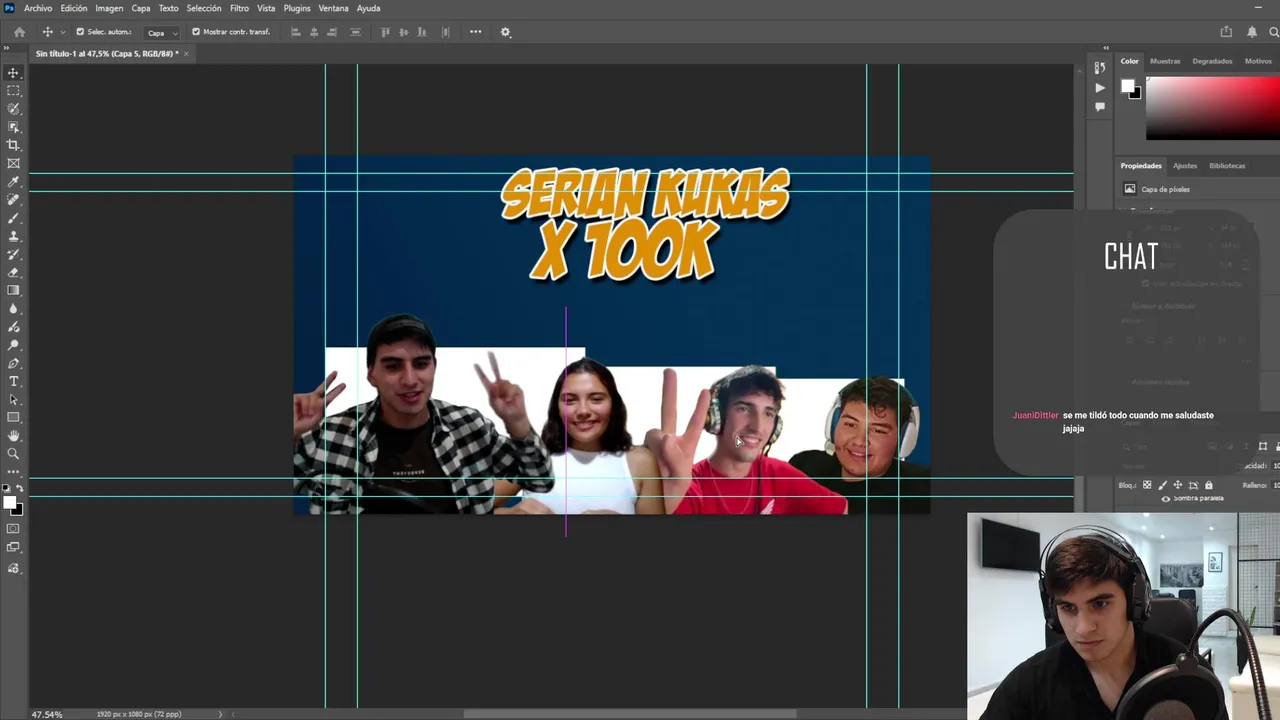Toggle lock image pixels brush icon
Screen dimensions: 1280x720
pyautogui.click(x=1162, y=485)
